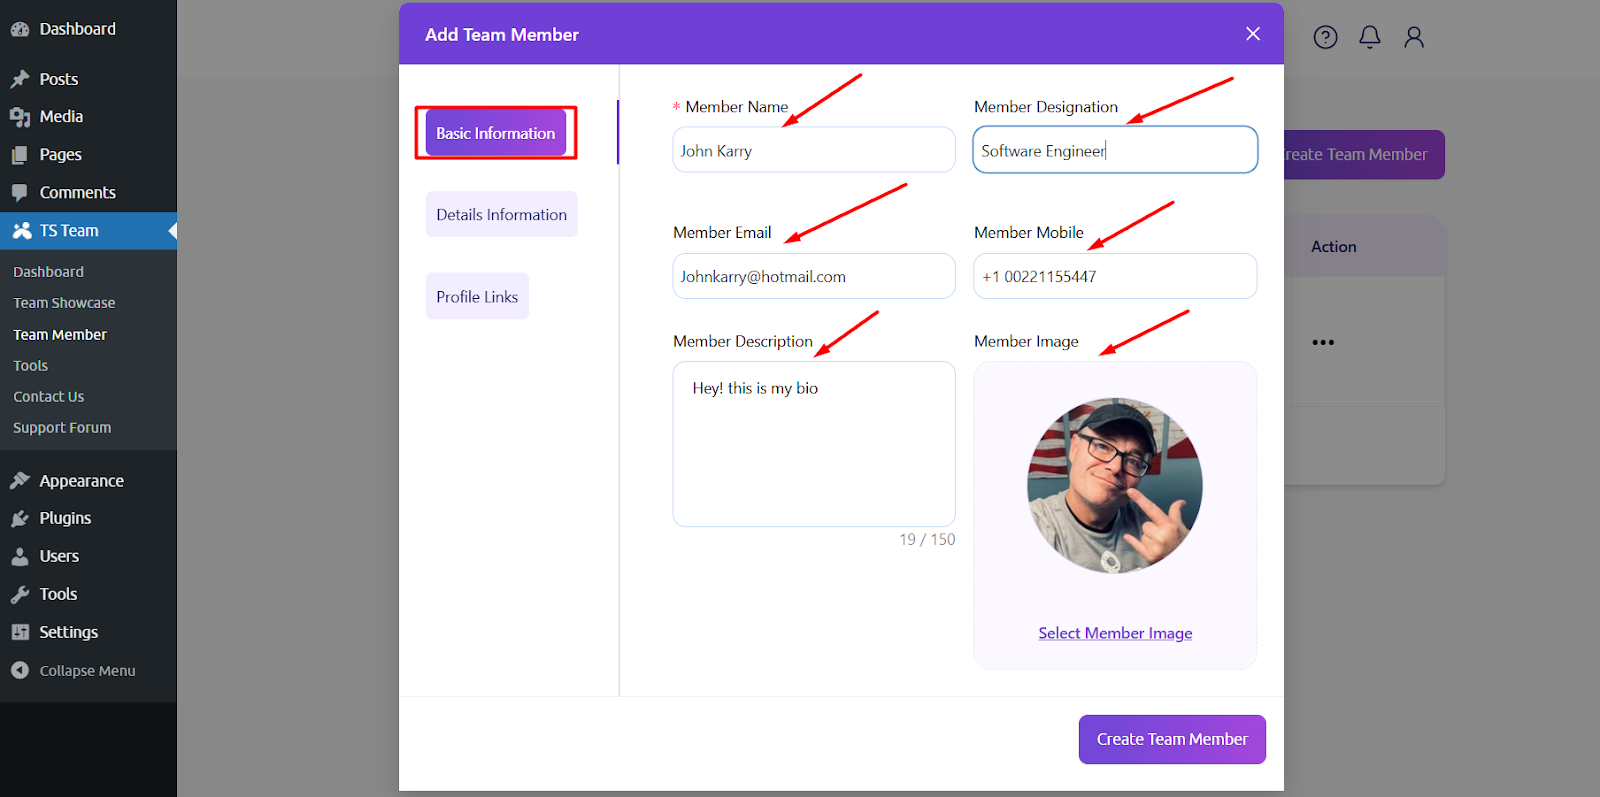
Task: Focus the Member Name input field
Action: click(813, 150)
